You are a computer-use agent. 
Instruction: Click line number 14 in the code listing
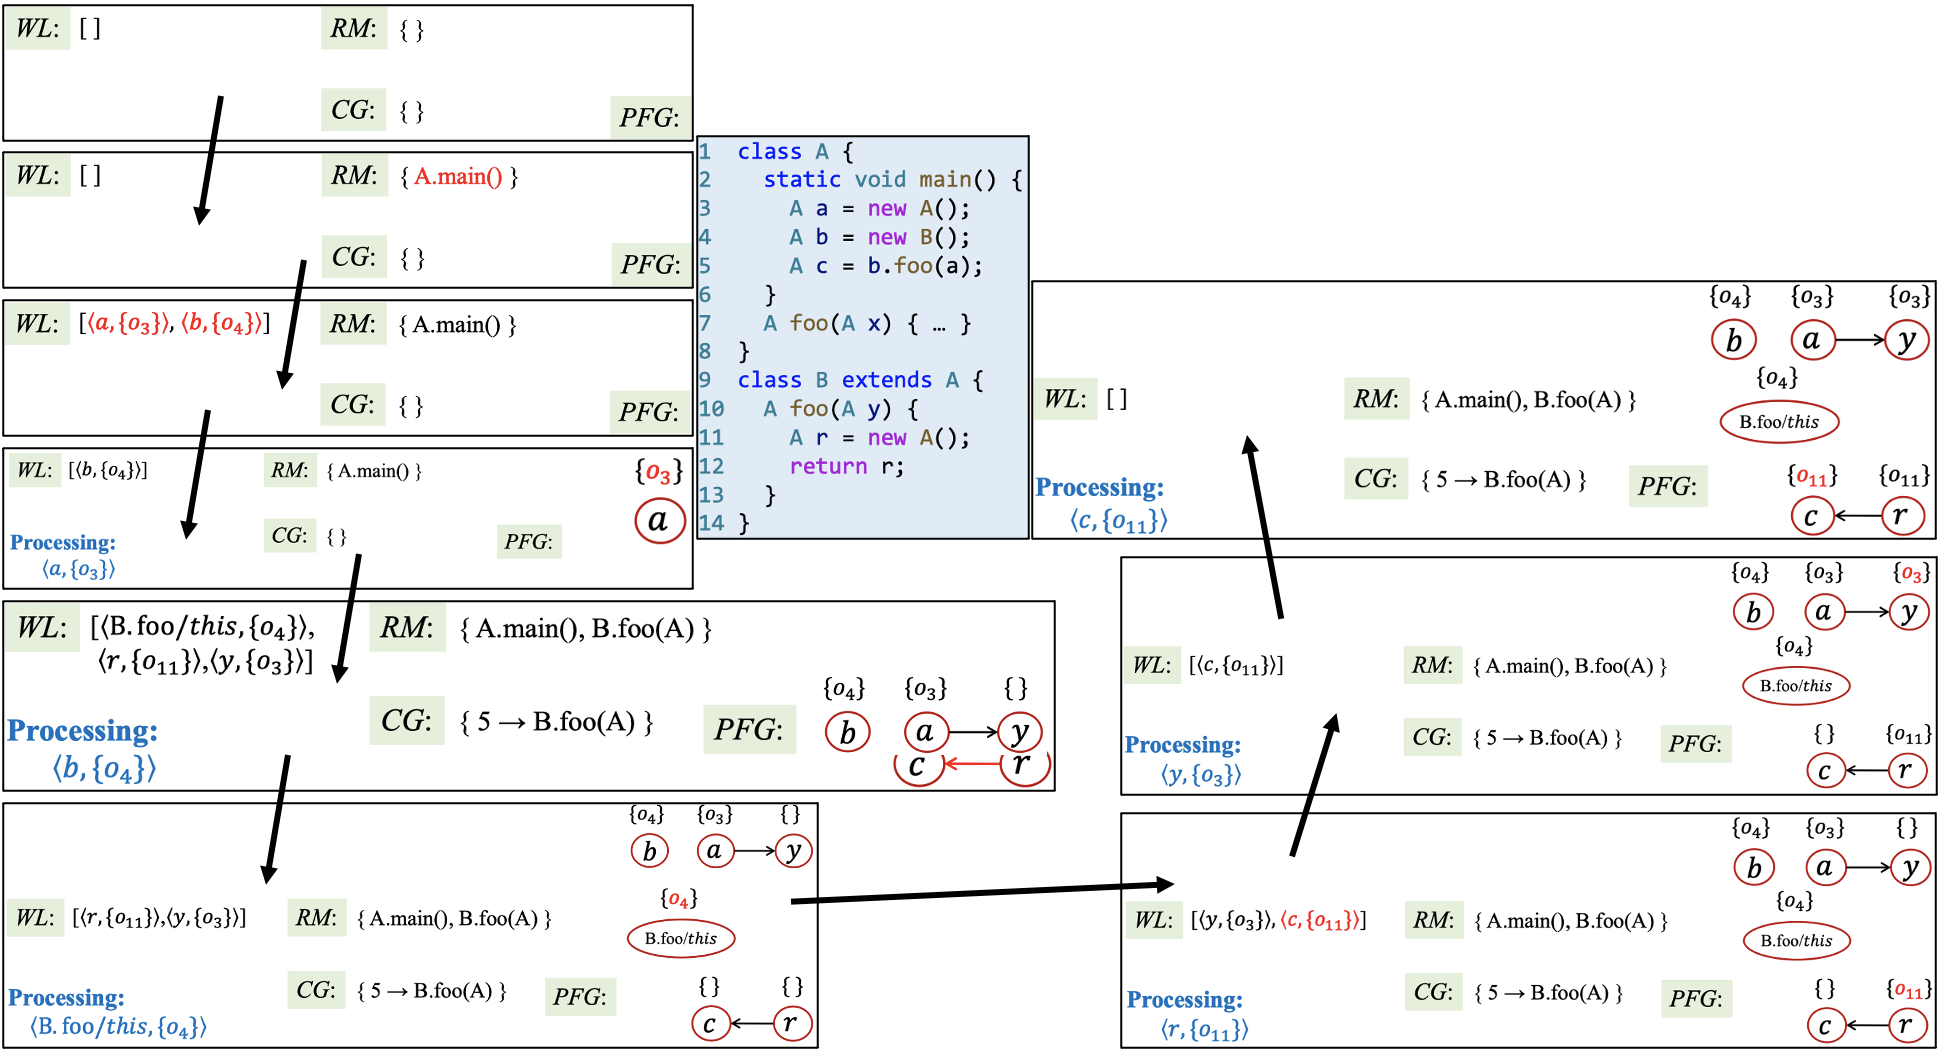(711, 523)
